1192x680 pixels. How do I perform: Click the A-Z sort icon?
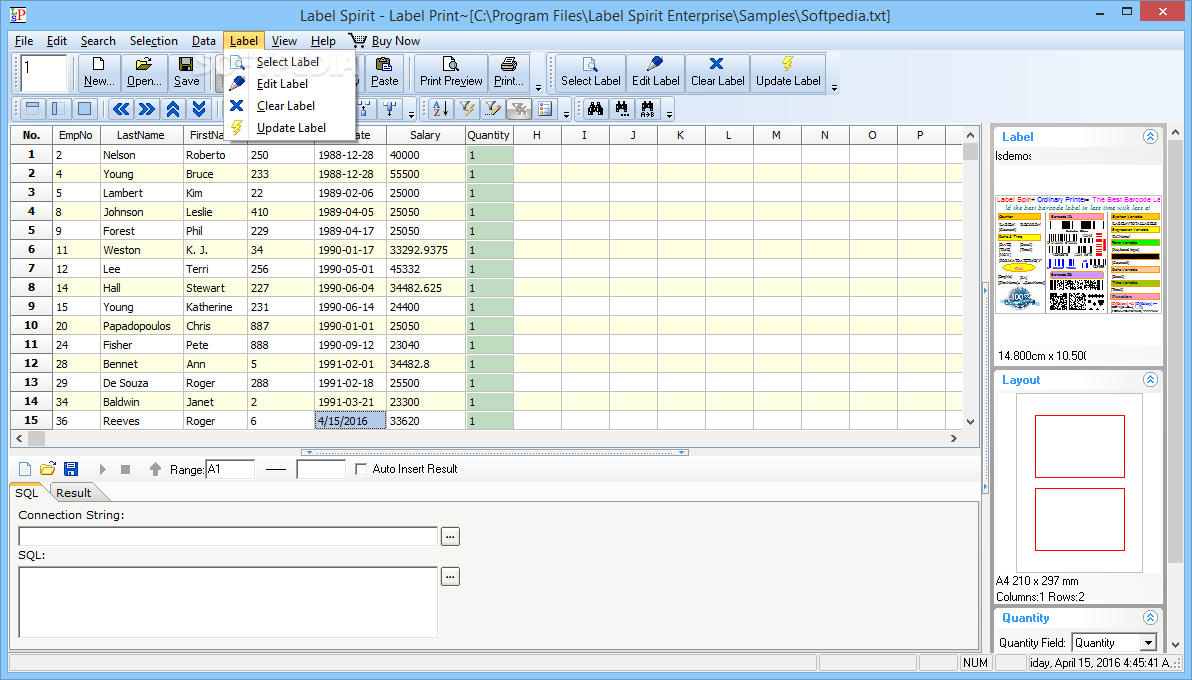pos(441,109)
